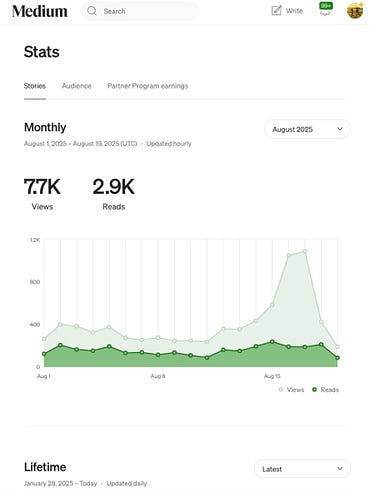Click the Updated daily text
The width and height of the screenshot is (375, 495).
point(127,483)
